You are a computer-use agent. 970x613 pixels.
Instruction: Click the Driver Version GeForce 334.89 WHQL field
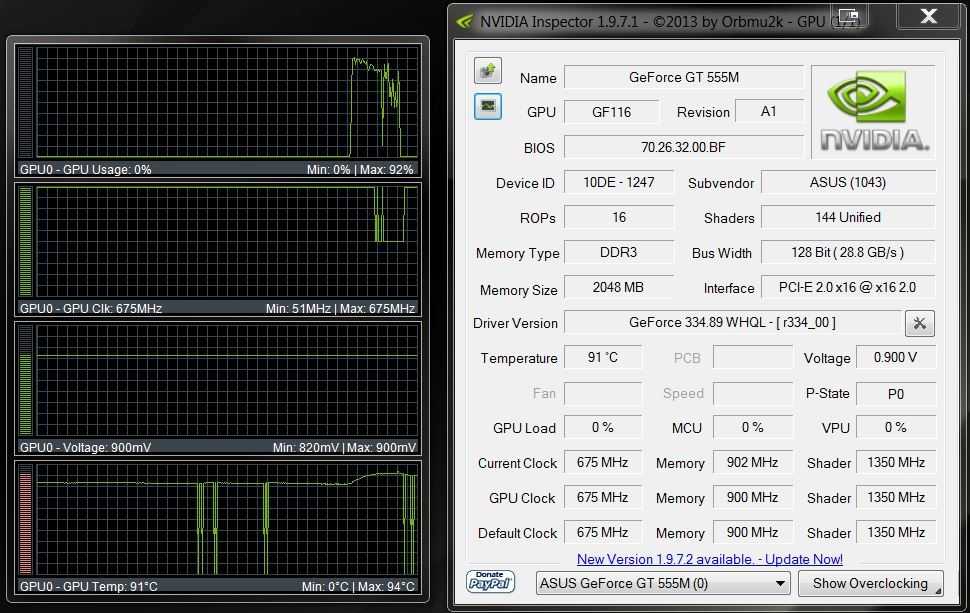pos(732,322)
